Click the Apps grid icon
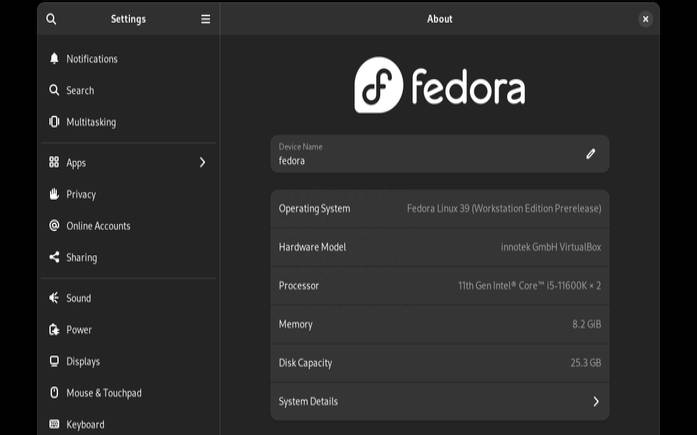 click(x=54, y=162)
